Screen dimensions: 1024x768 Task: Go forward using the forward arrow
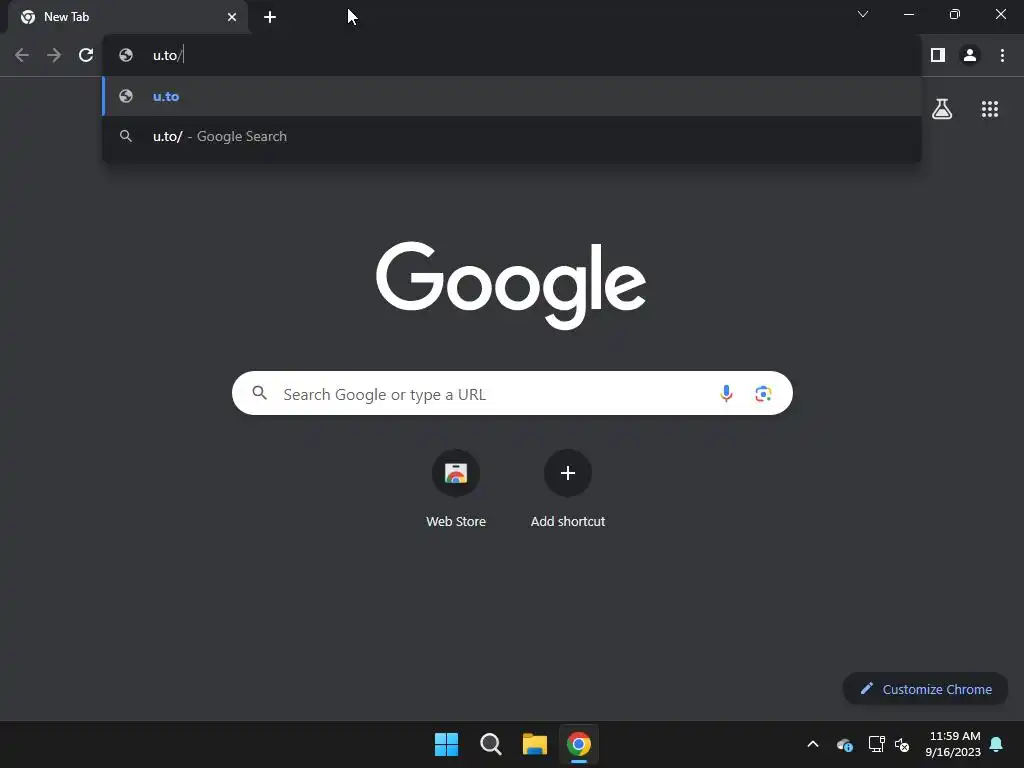click(x=54, y=55)
